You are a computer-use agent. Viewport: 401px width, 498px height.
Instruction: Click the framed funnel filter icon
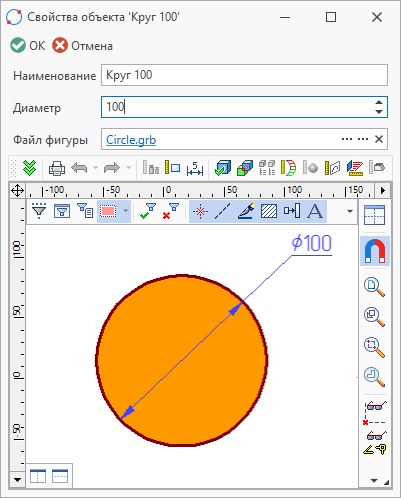pyautogui.click(x=62, y=211)
